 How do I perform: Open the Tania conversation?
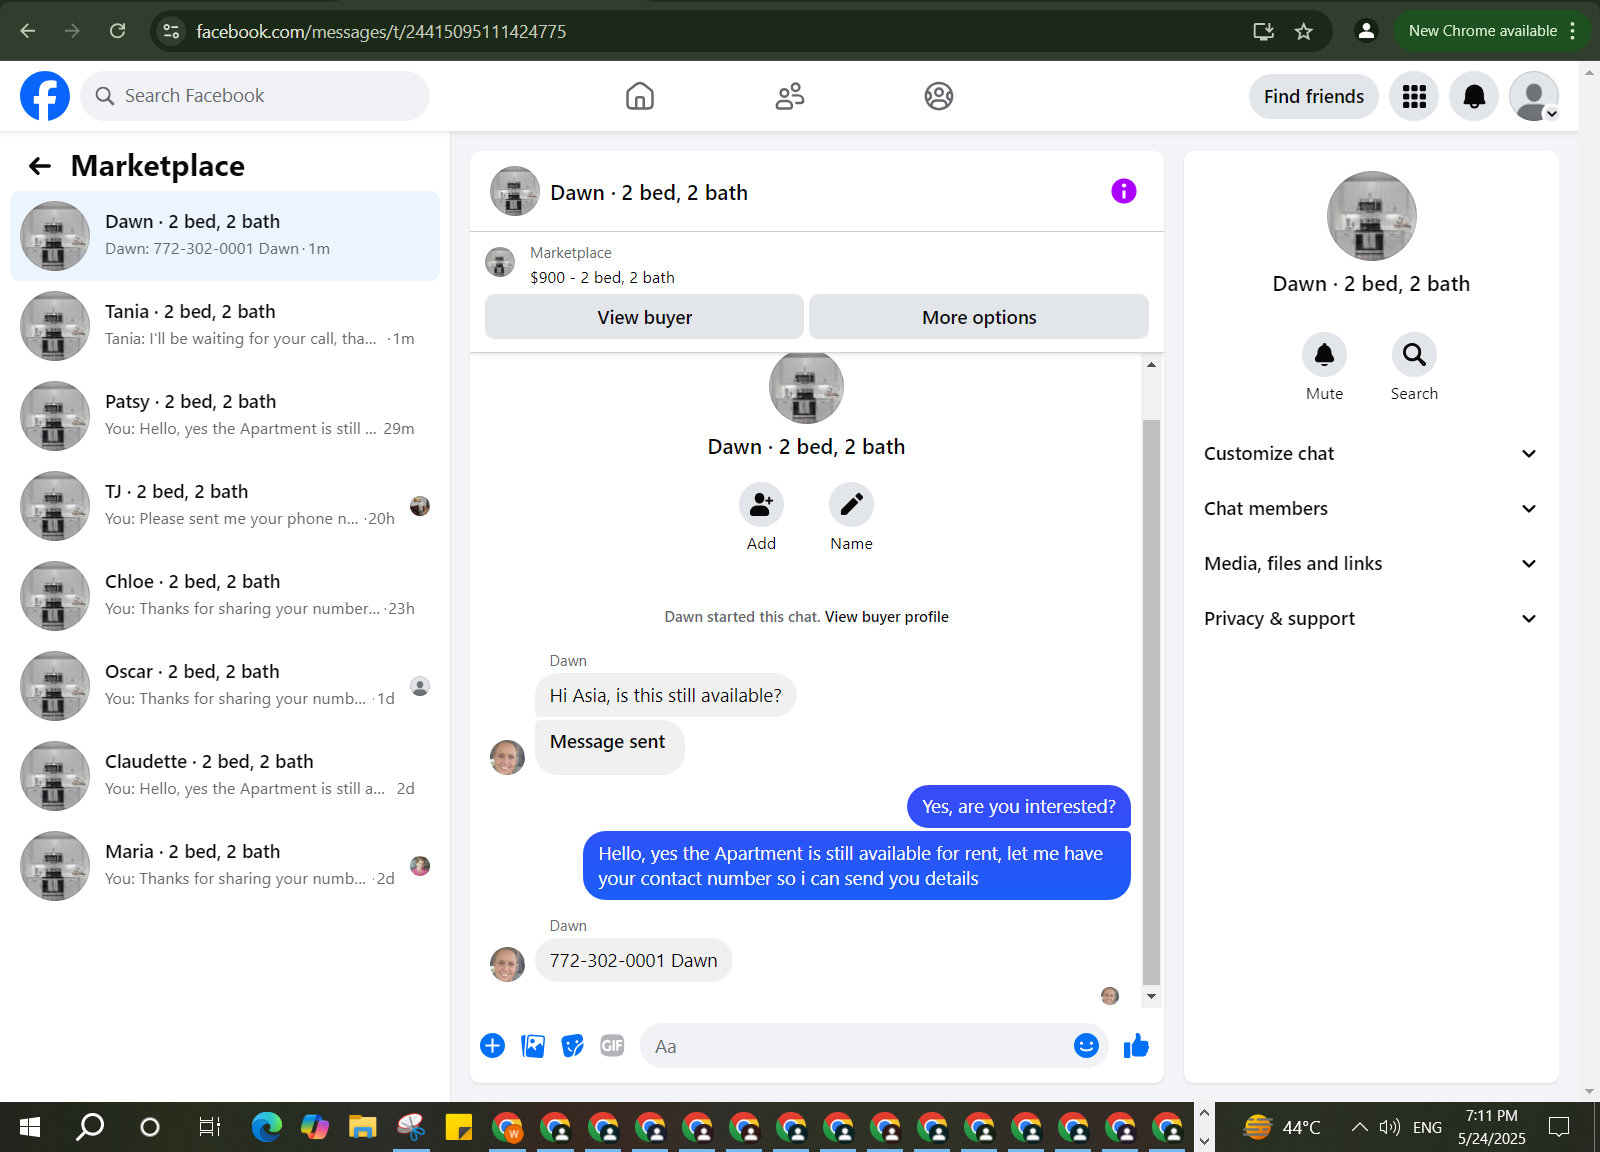click(x=225, y=326)
